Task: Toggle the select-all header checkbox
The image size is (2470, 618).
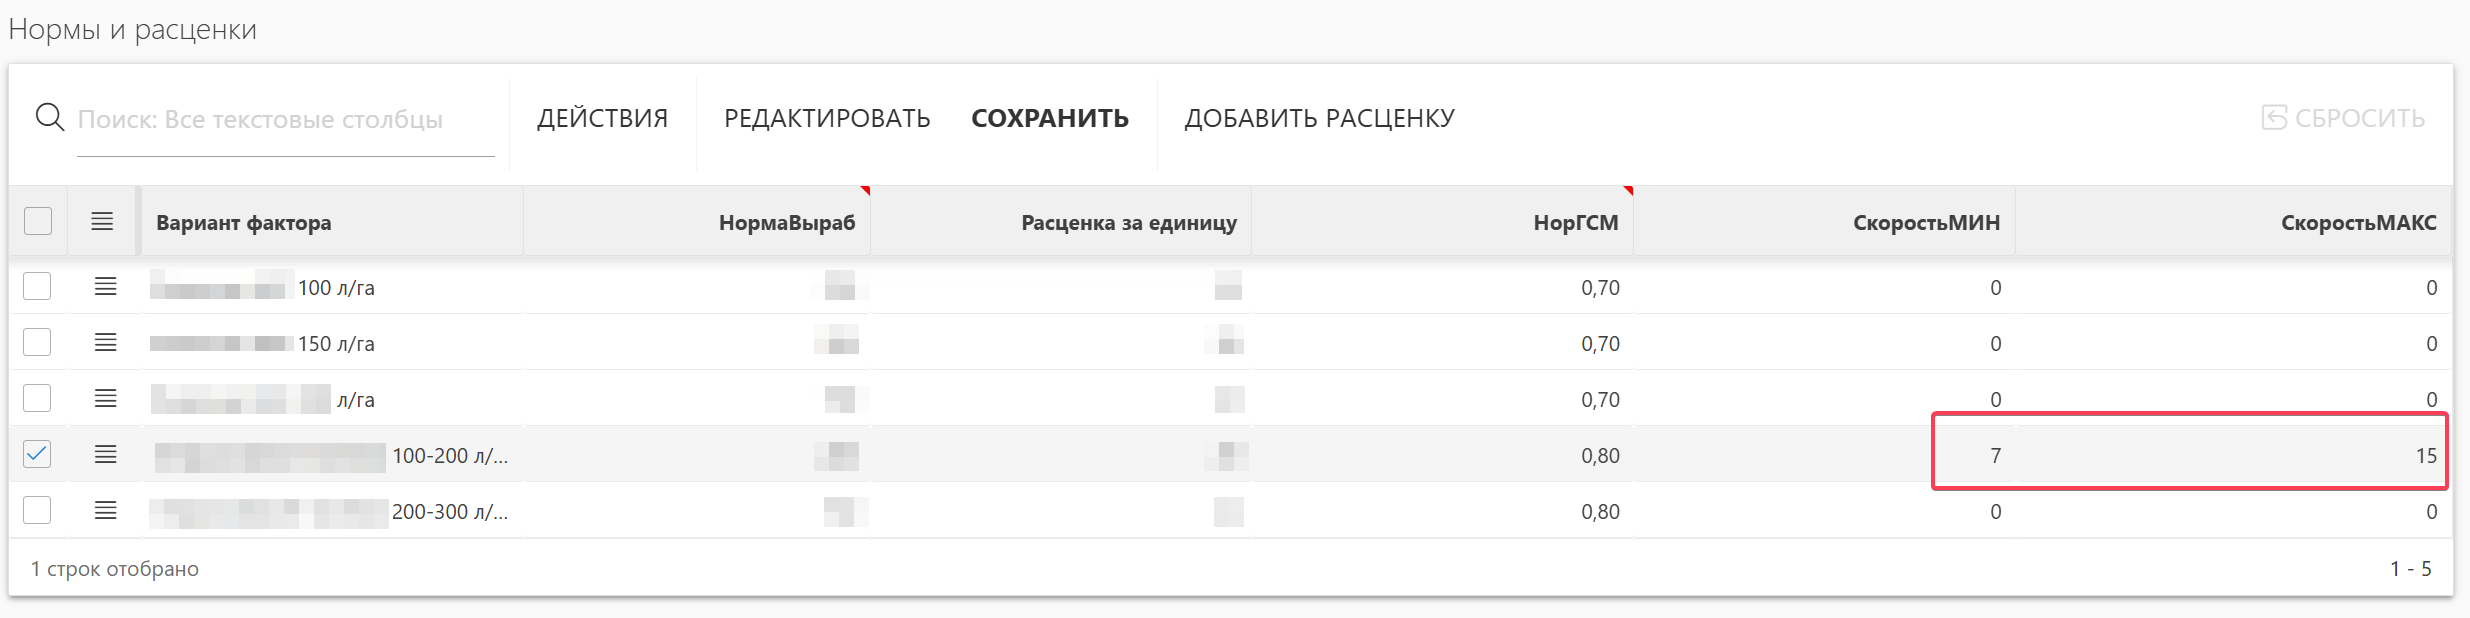Action: click(x=38, y=221)
